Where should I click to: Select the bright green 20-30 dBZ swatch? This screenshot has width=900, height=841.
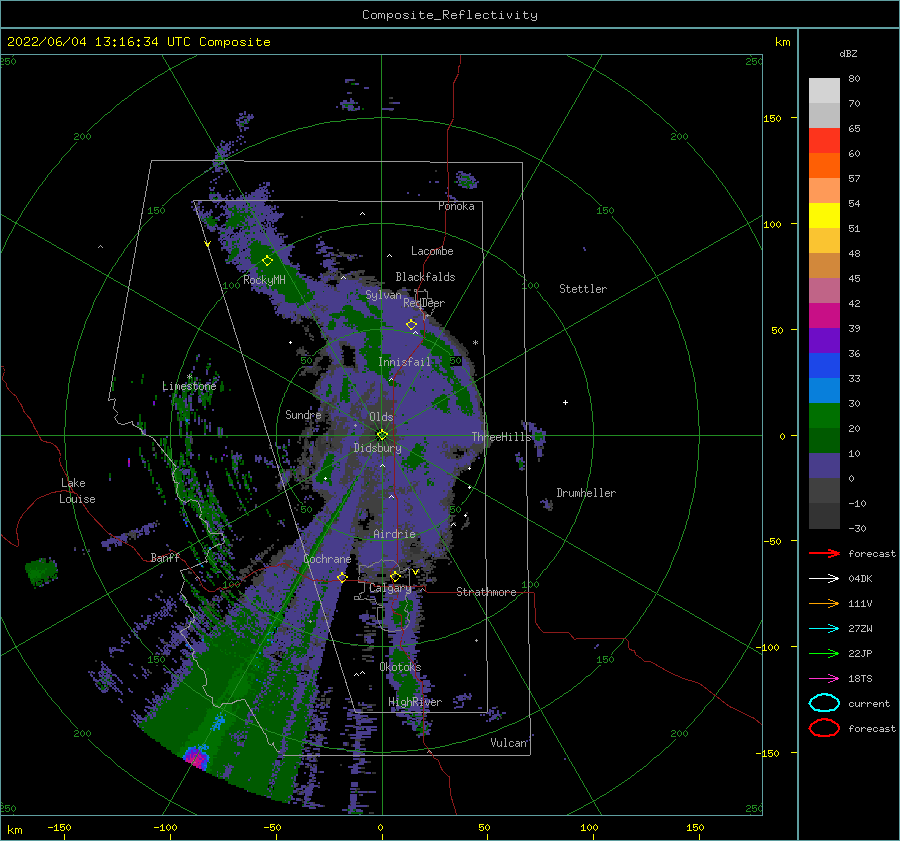(x=824, y=415)
